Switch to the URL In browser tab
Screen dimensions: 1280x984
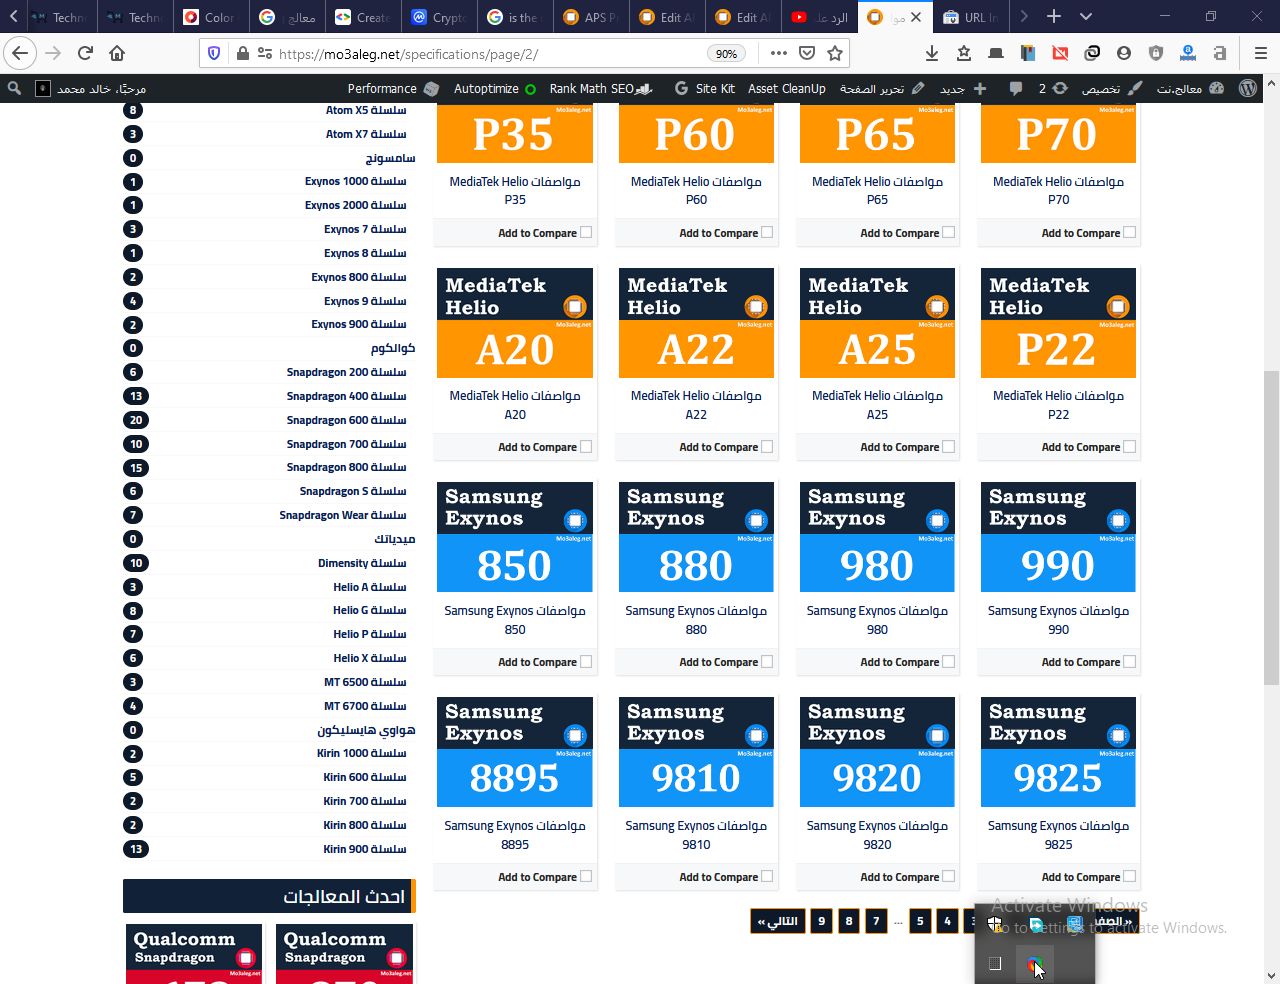tap(973, 17)
